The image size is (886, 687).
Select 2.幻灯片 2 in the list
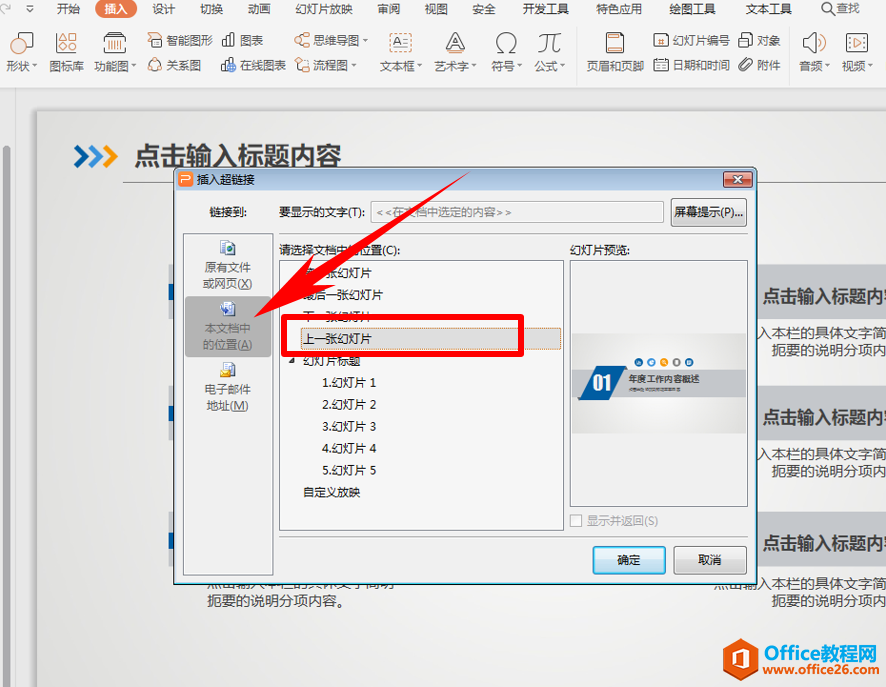pos(349,405)
